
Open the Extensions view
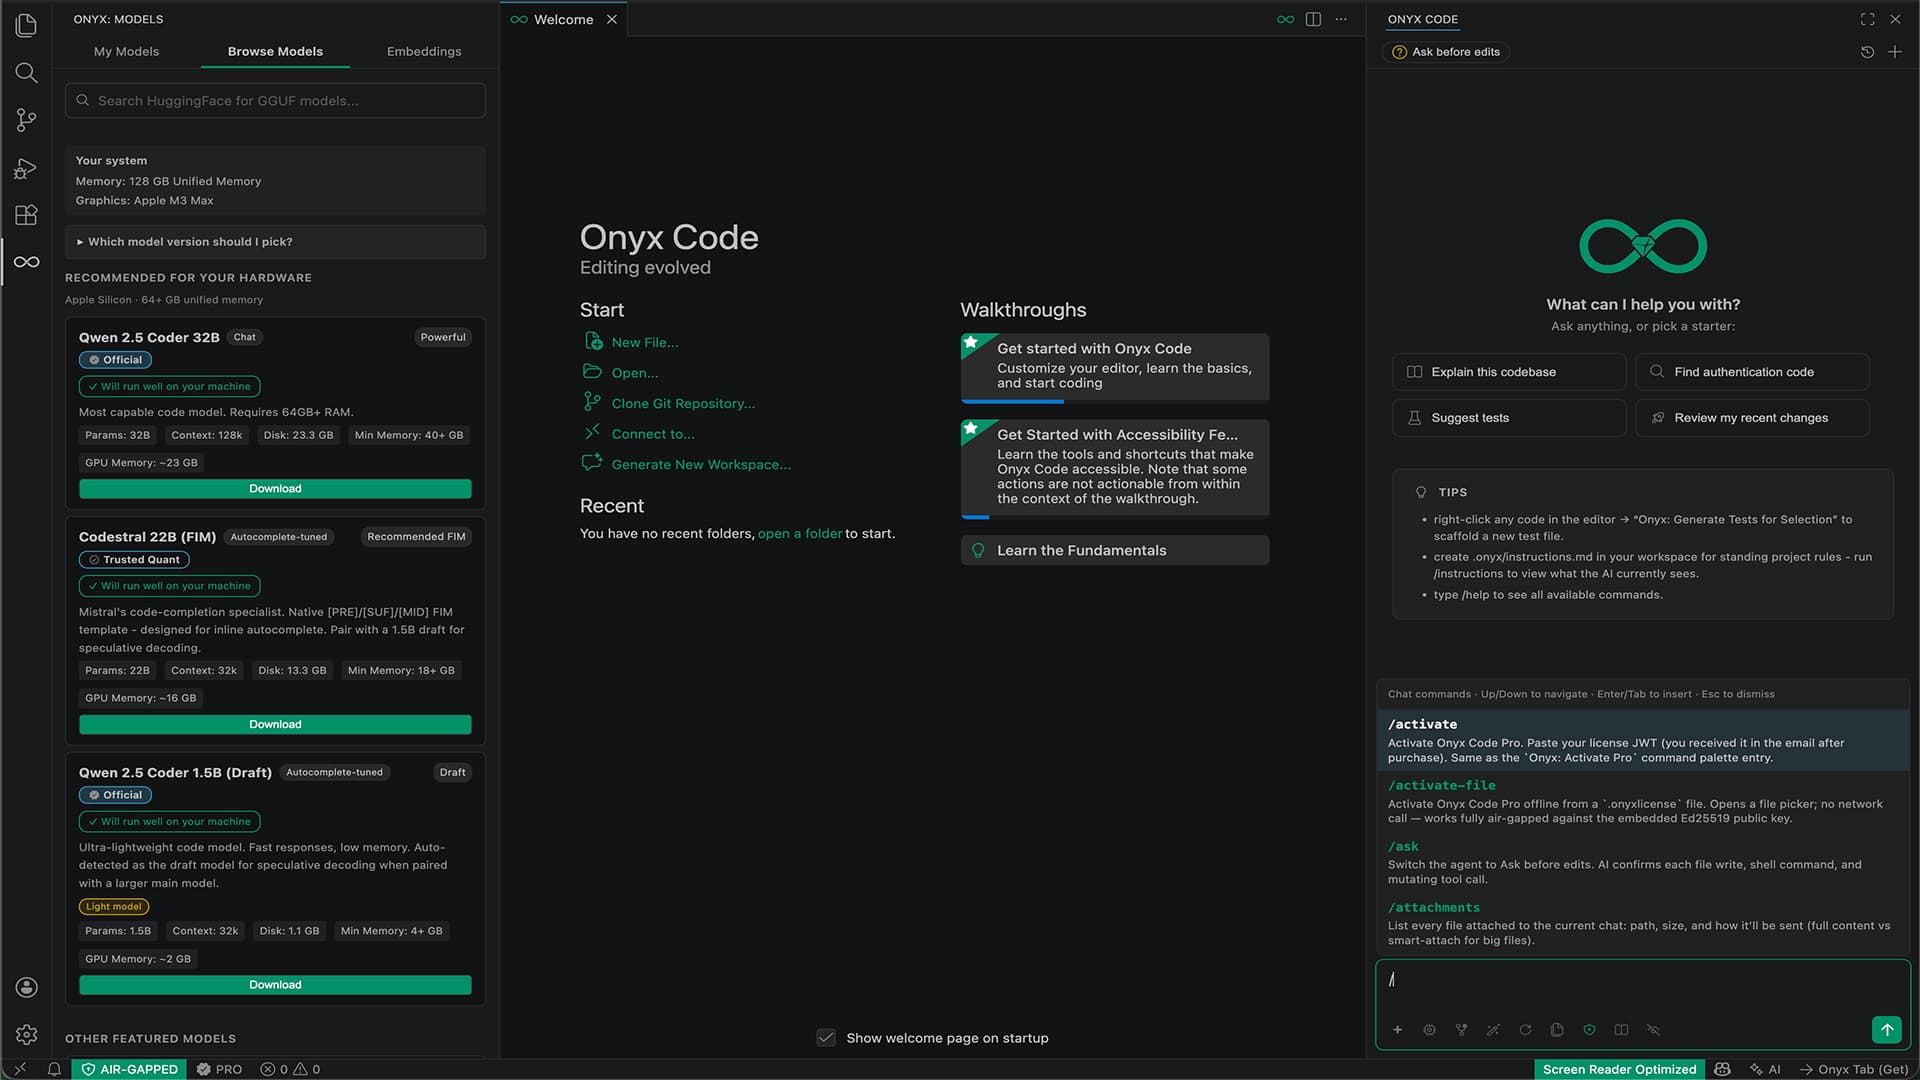coord(26,215)
